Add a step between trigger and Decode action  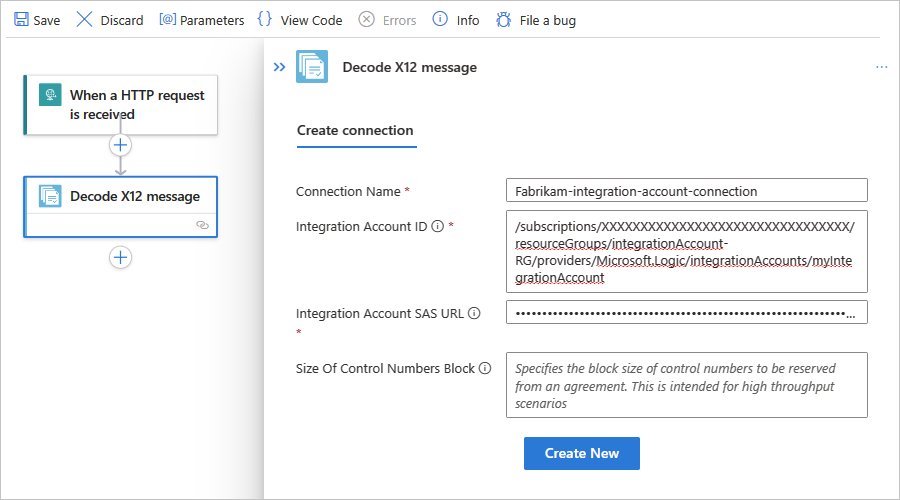(120, 145)
